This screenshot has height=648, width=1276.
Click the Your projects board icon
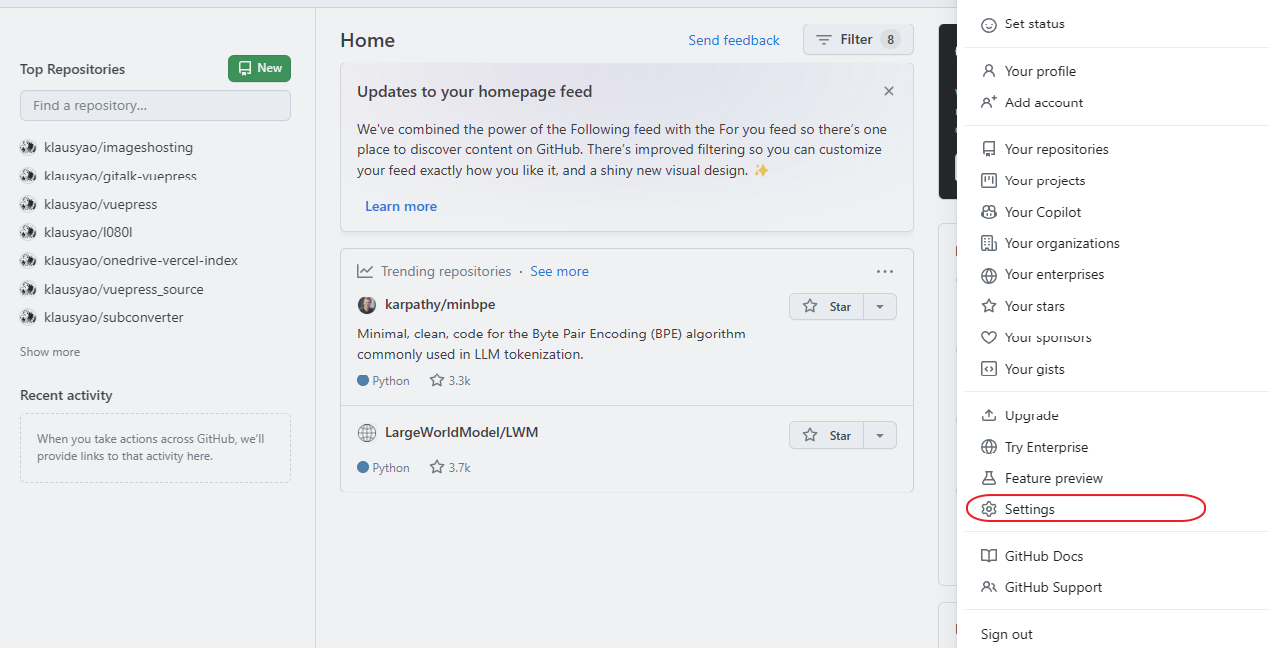point(989,180)
